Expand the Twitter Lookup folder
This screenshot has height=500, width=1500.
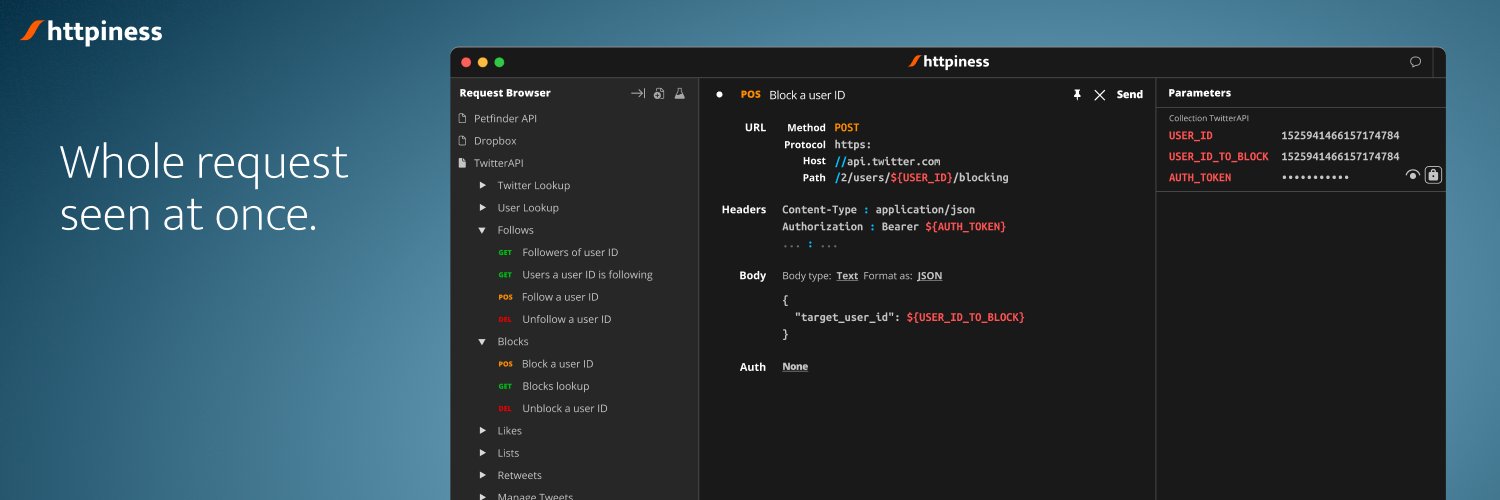tap(483, 185)
